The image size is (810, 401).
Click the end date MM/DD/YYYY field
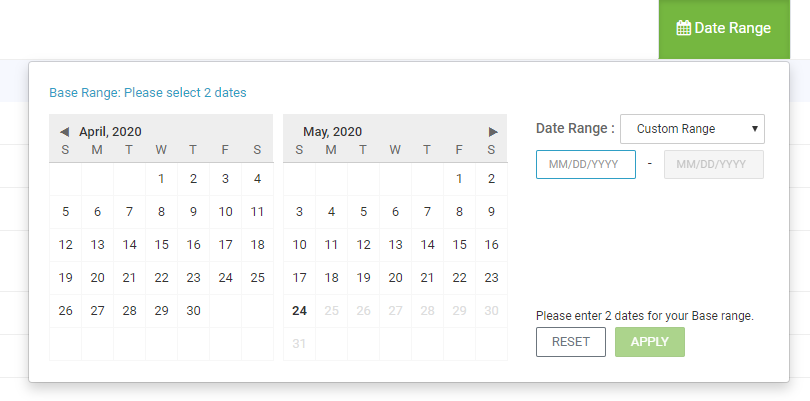coord(713,164)
